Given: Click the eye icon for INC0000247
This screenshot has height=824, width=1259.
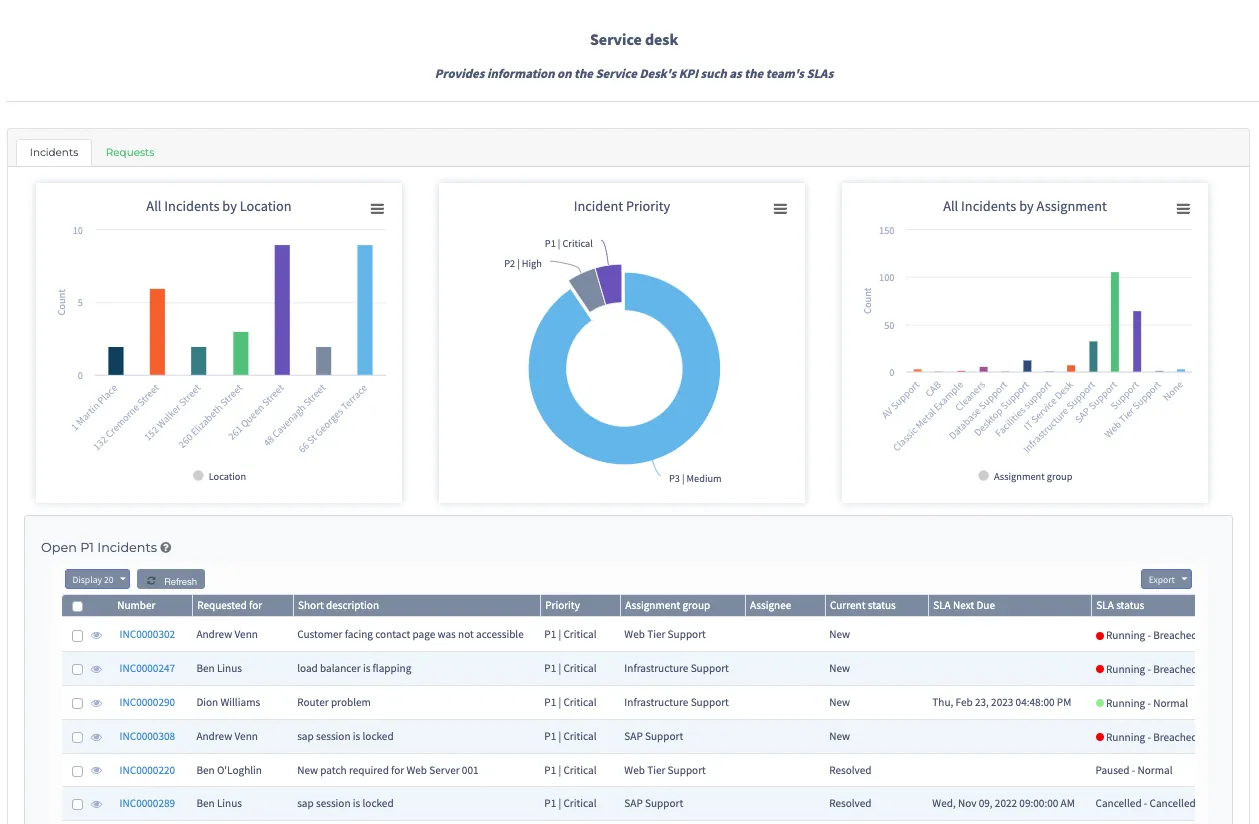Looking at the screenshot, I should [x=97, y=670].
